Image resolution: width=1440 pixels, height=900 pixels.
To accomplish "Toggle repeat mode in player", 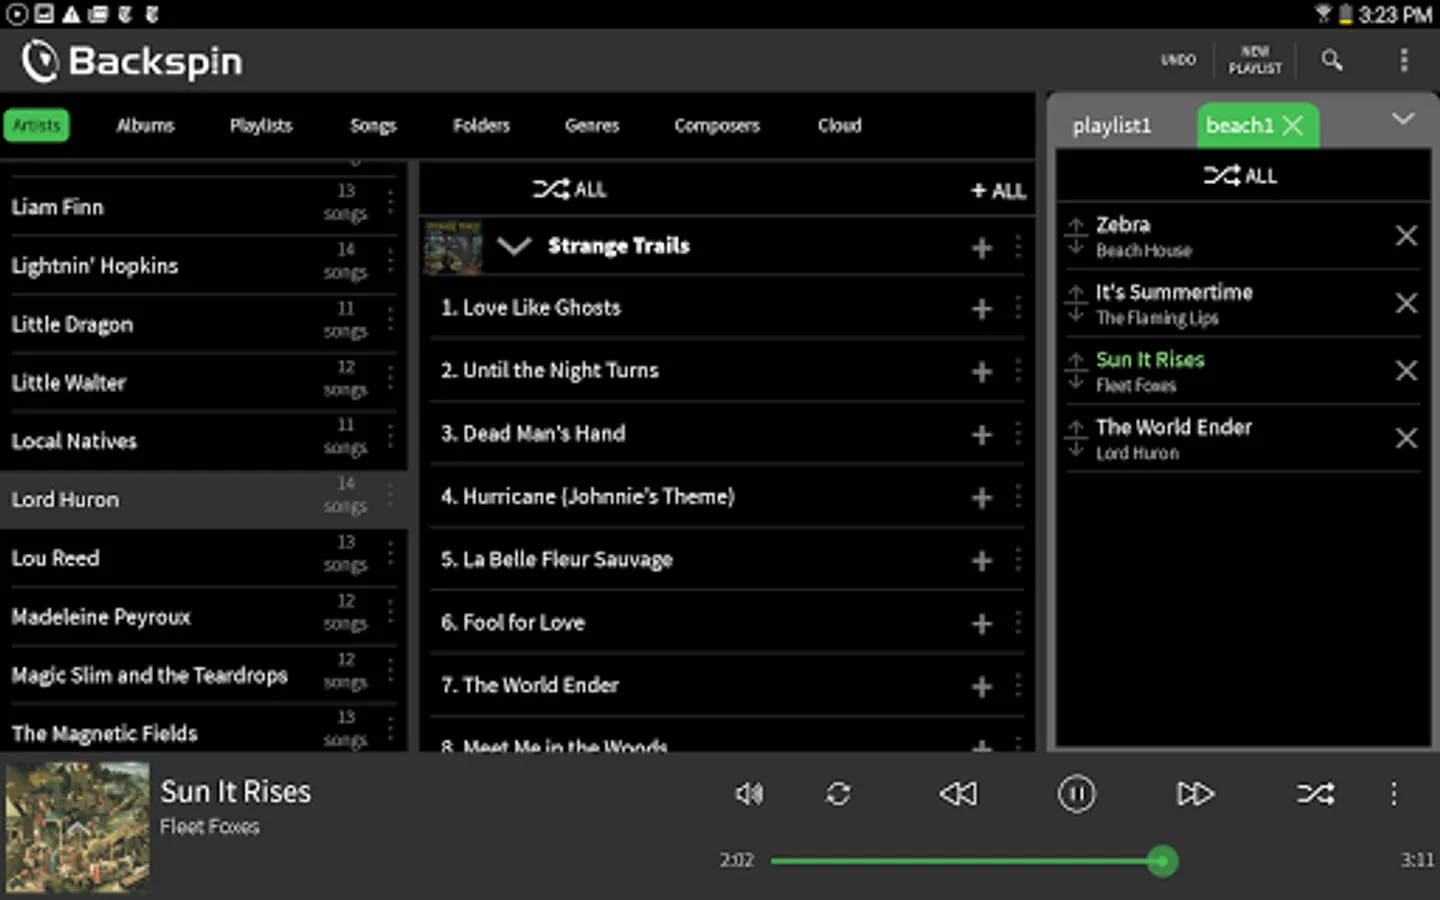I will click(838, 794).
